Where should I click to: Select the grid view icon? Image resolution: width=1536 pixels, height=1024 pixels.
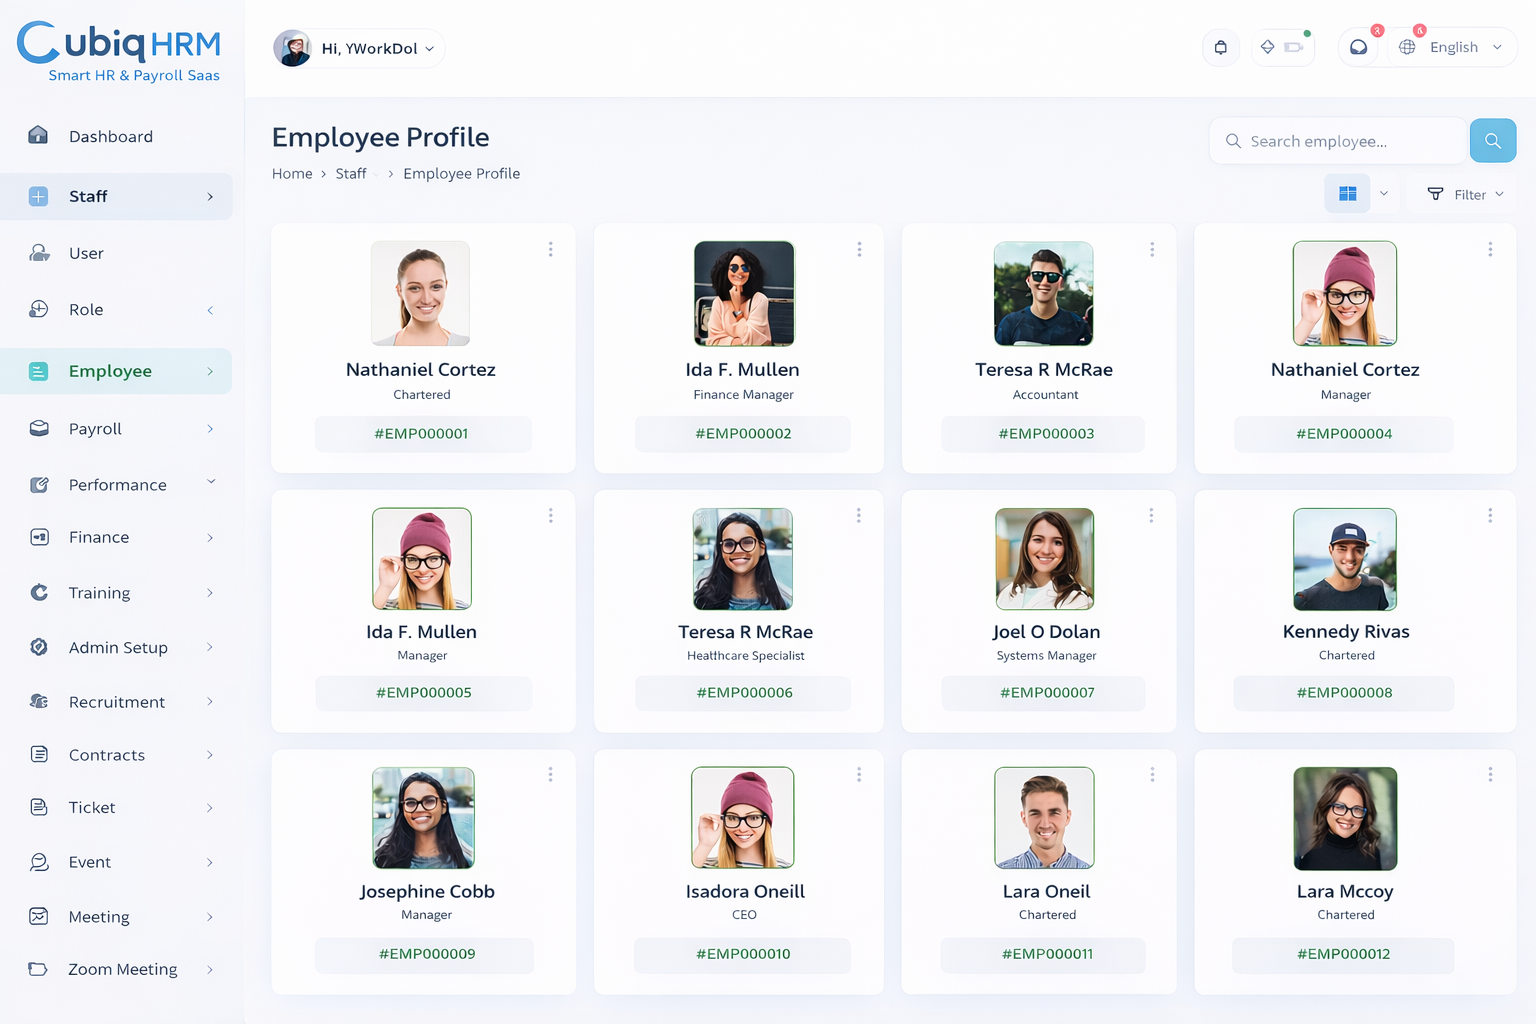point(1347,194)
